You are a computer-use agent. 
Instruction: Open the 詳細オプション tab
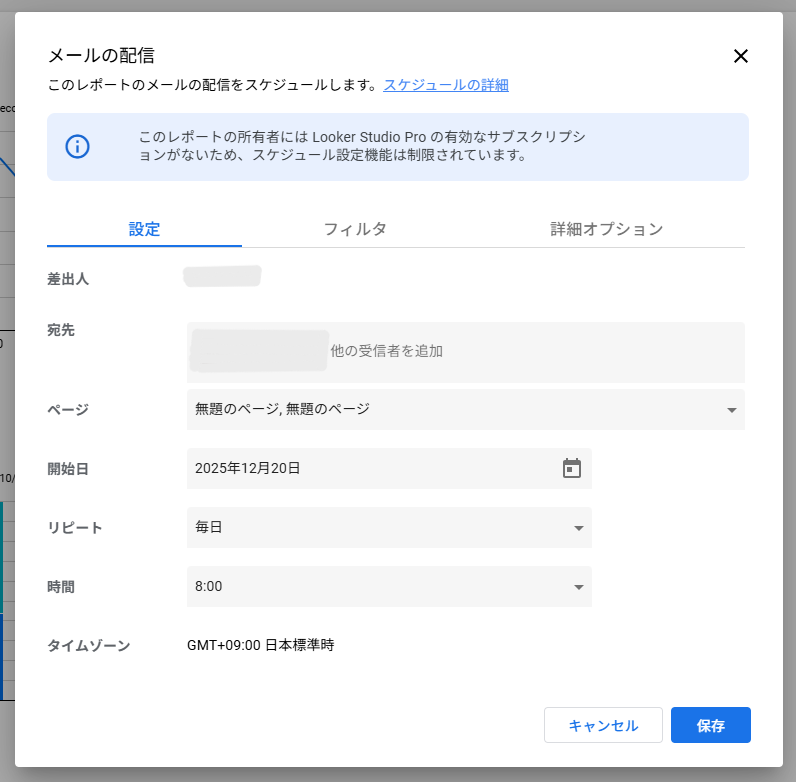[606, 229]
